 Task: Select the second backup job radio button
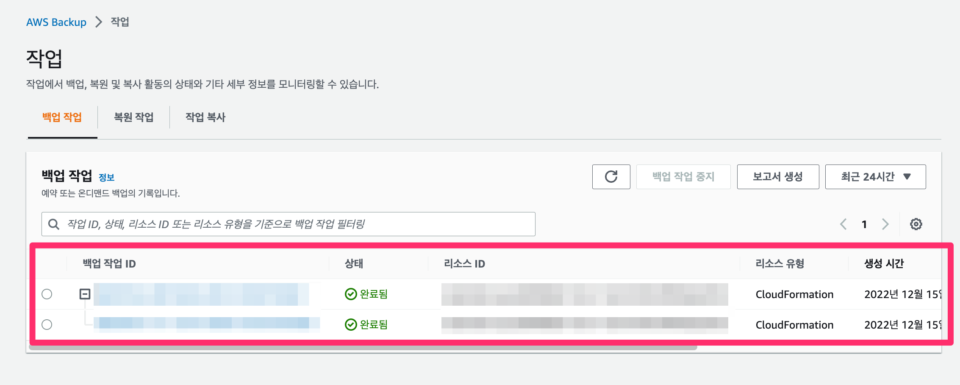(x=47, y=324)
